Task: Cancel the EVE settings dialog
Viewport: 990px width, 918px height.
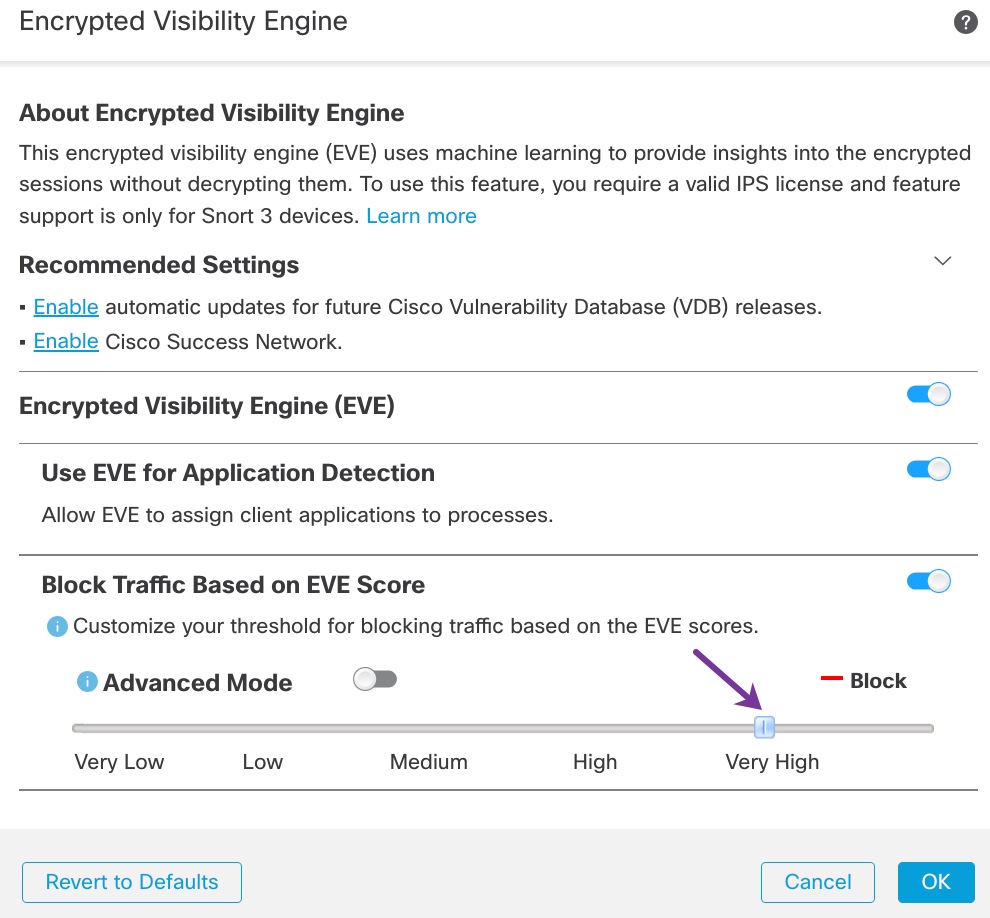Action: (817, 882)
